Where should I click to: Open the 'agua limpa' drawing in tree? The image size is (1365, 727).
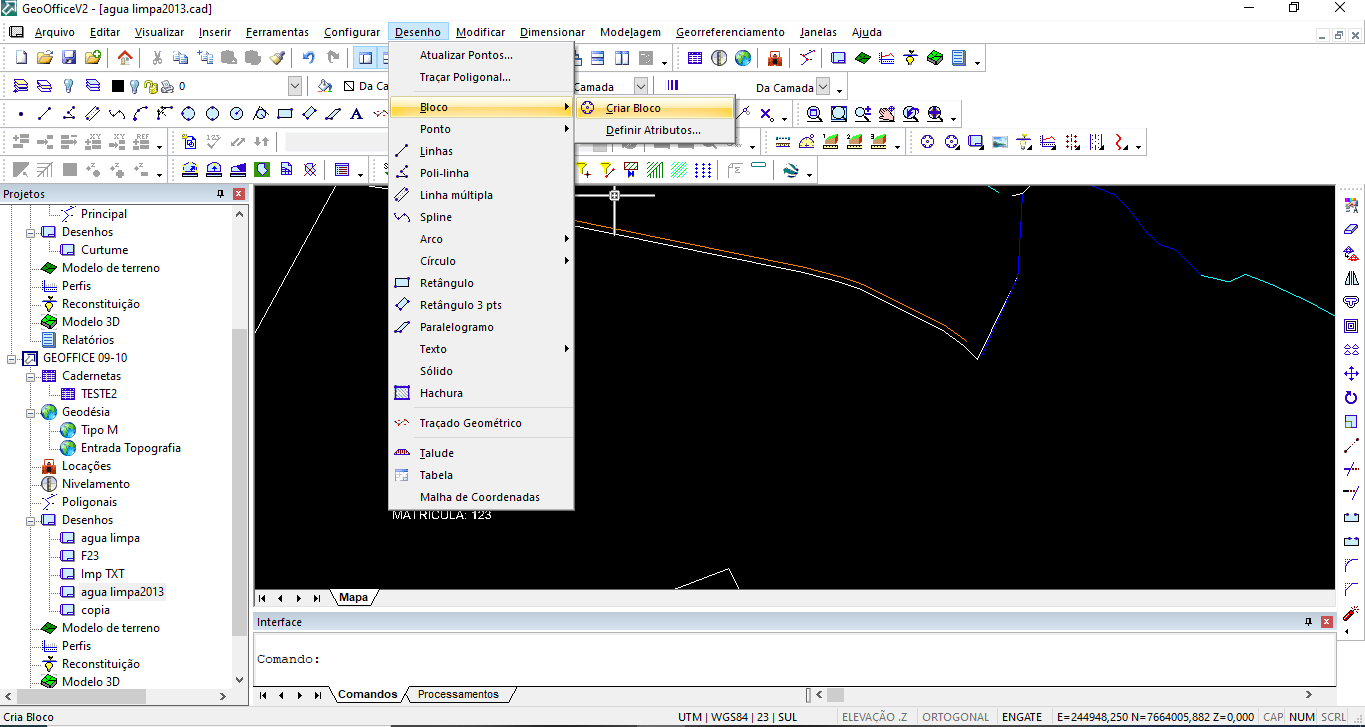pyautogui.click(x=110, y=538)
